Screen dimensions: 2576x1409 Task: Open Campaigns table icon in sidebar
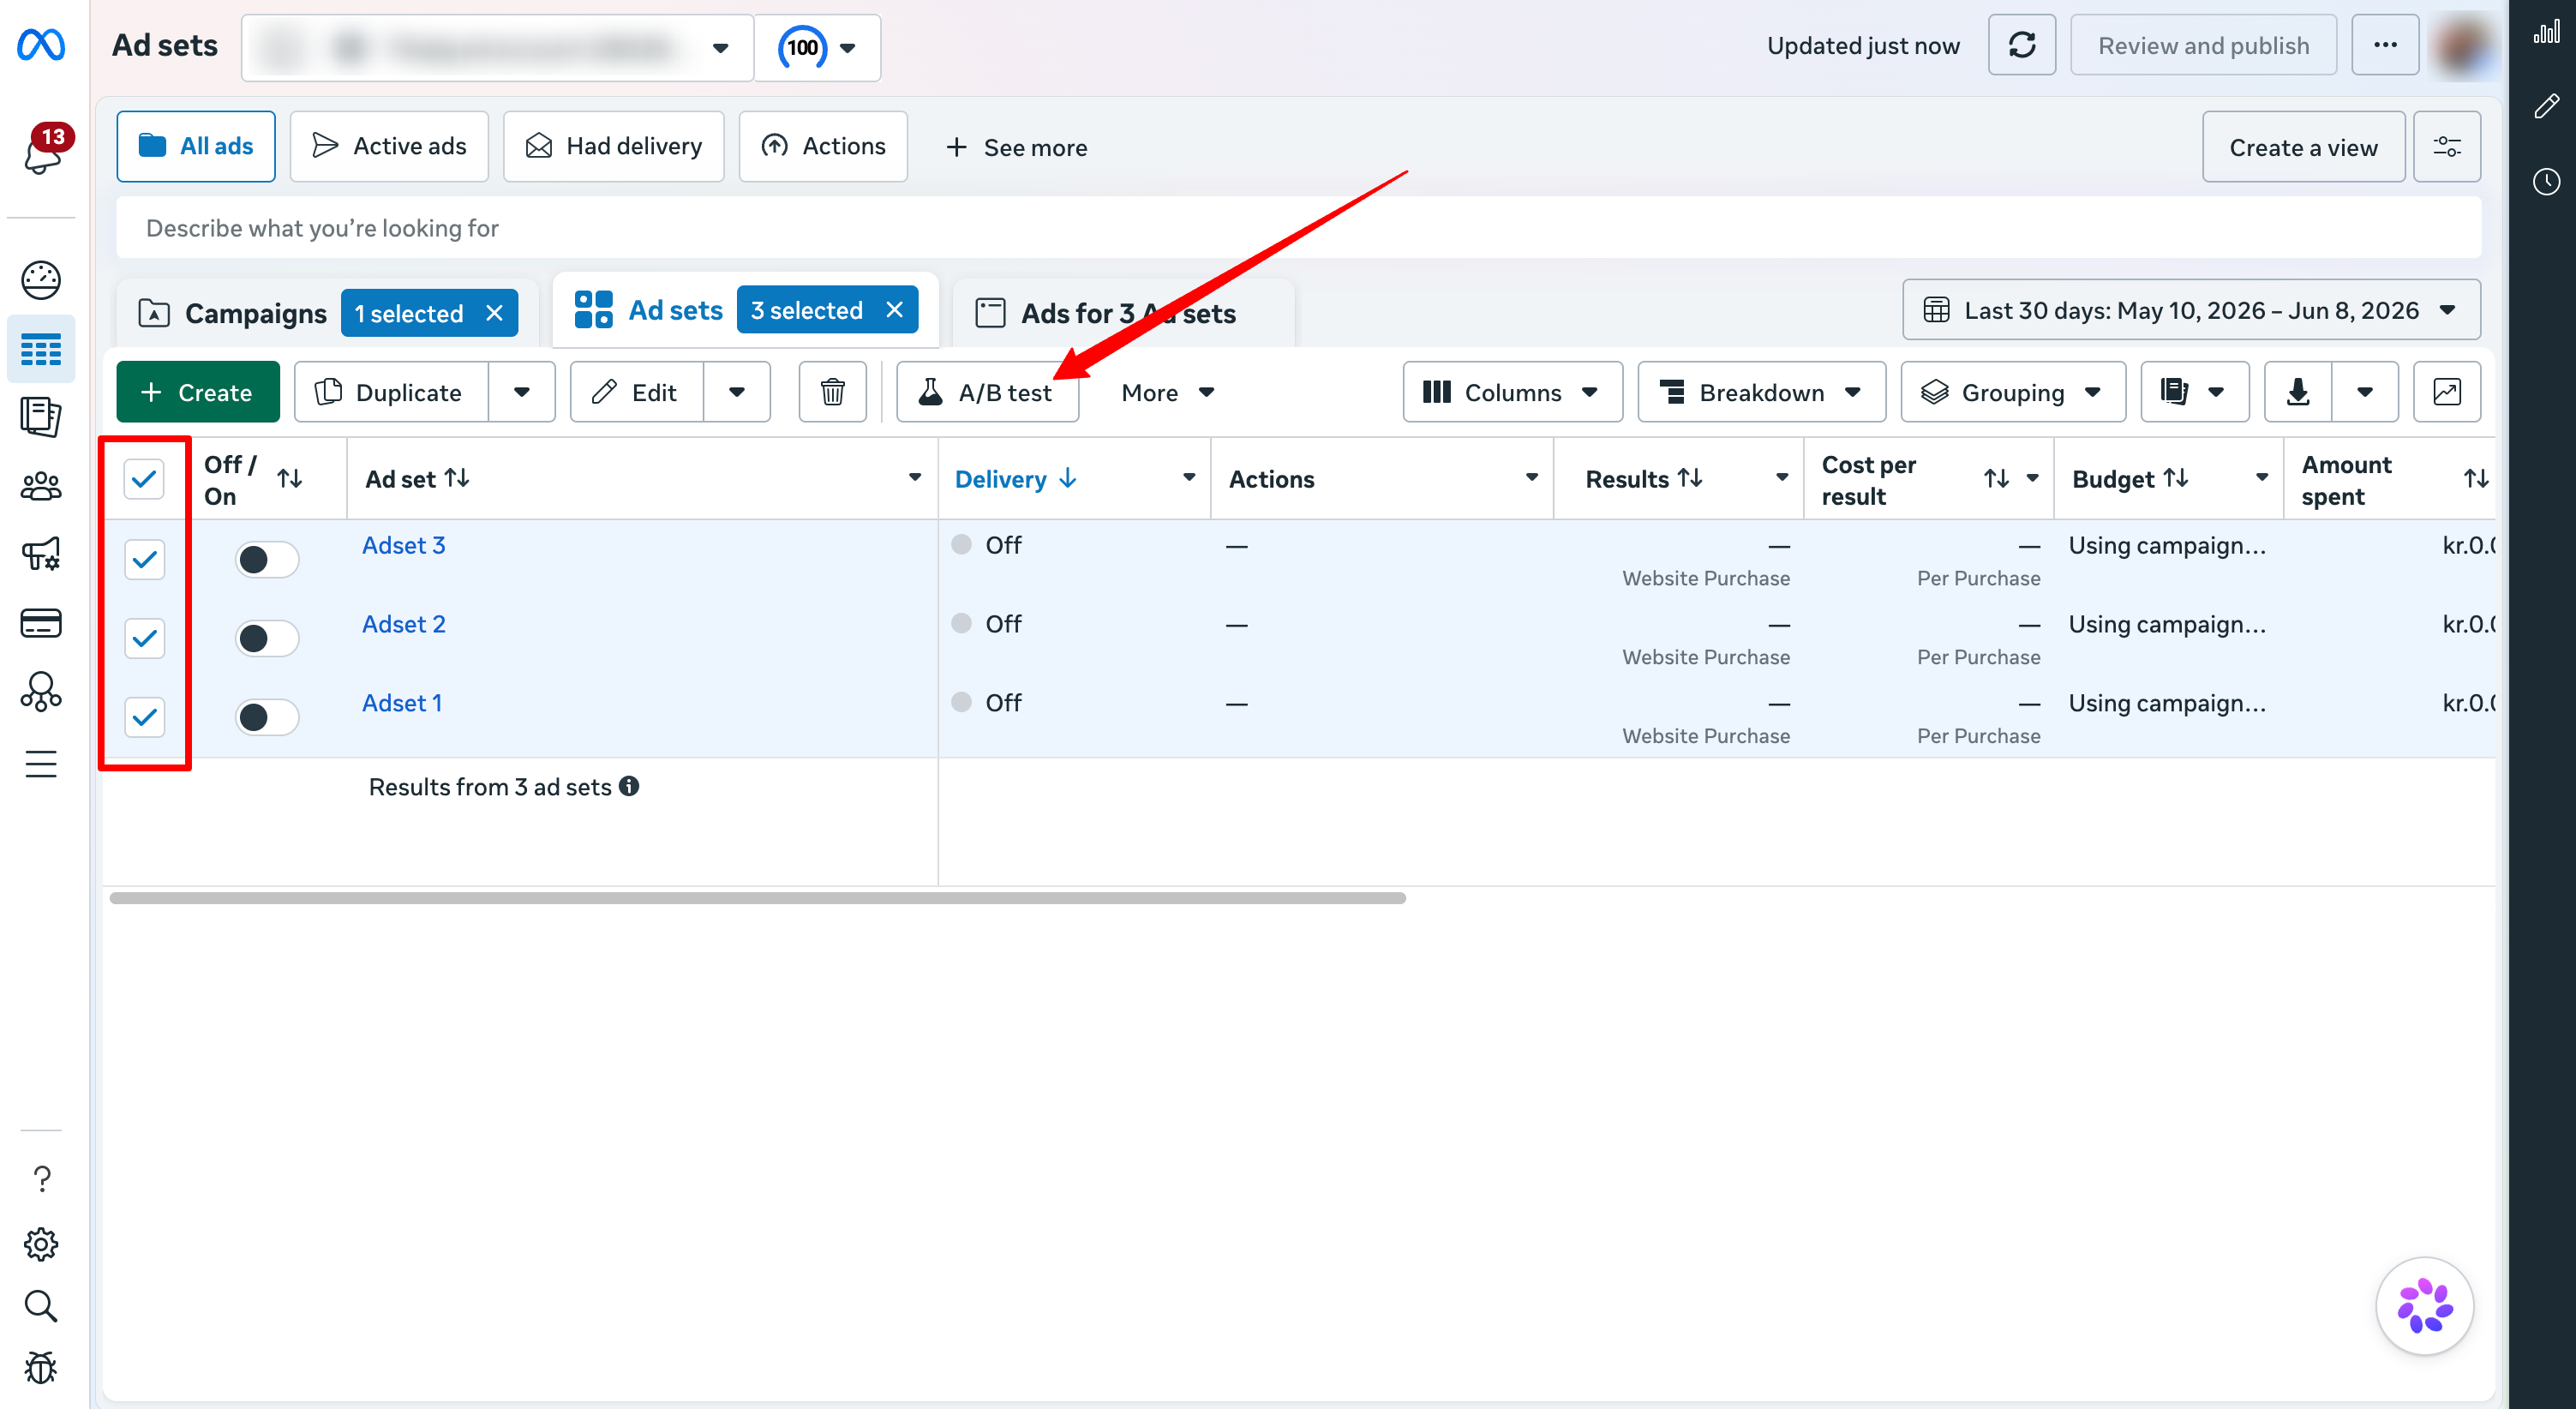(41, 350)
